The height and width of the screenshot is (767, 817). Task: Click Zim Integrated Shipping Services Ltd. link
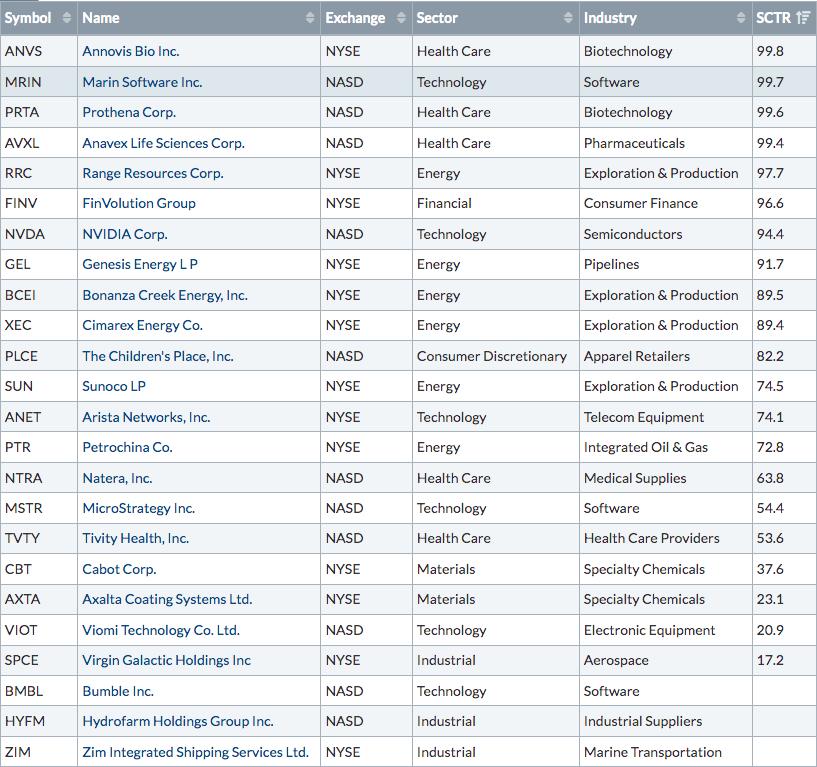click(195, 752)
